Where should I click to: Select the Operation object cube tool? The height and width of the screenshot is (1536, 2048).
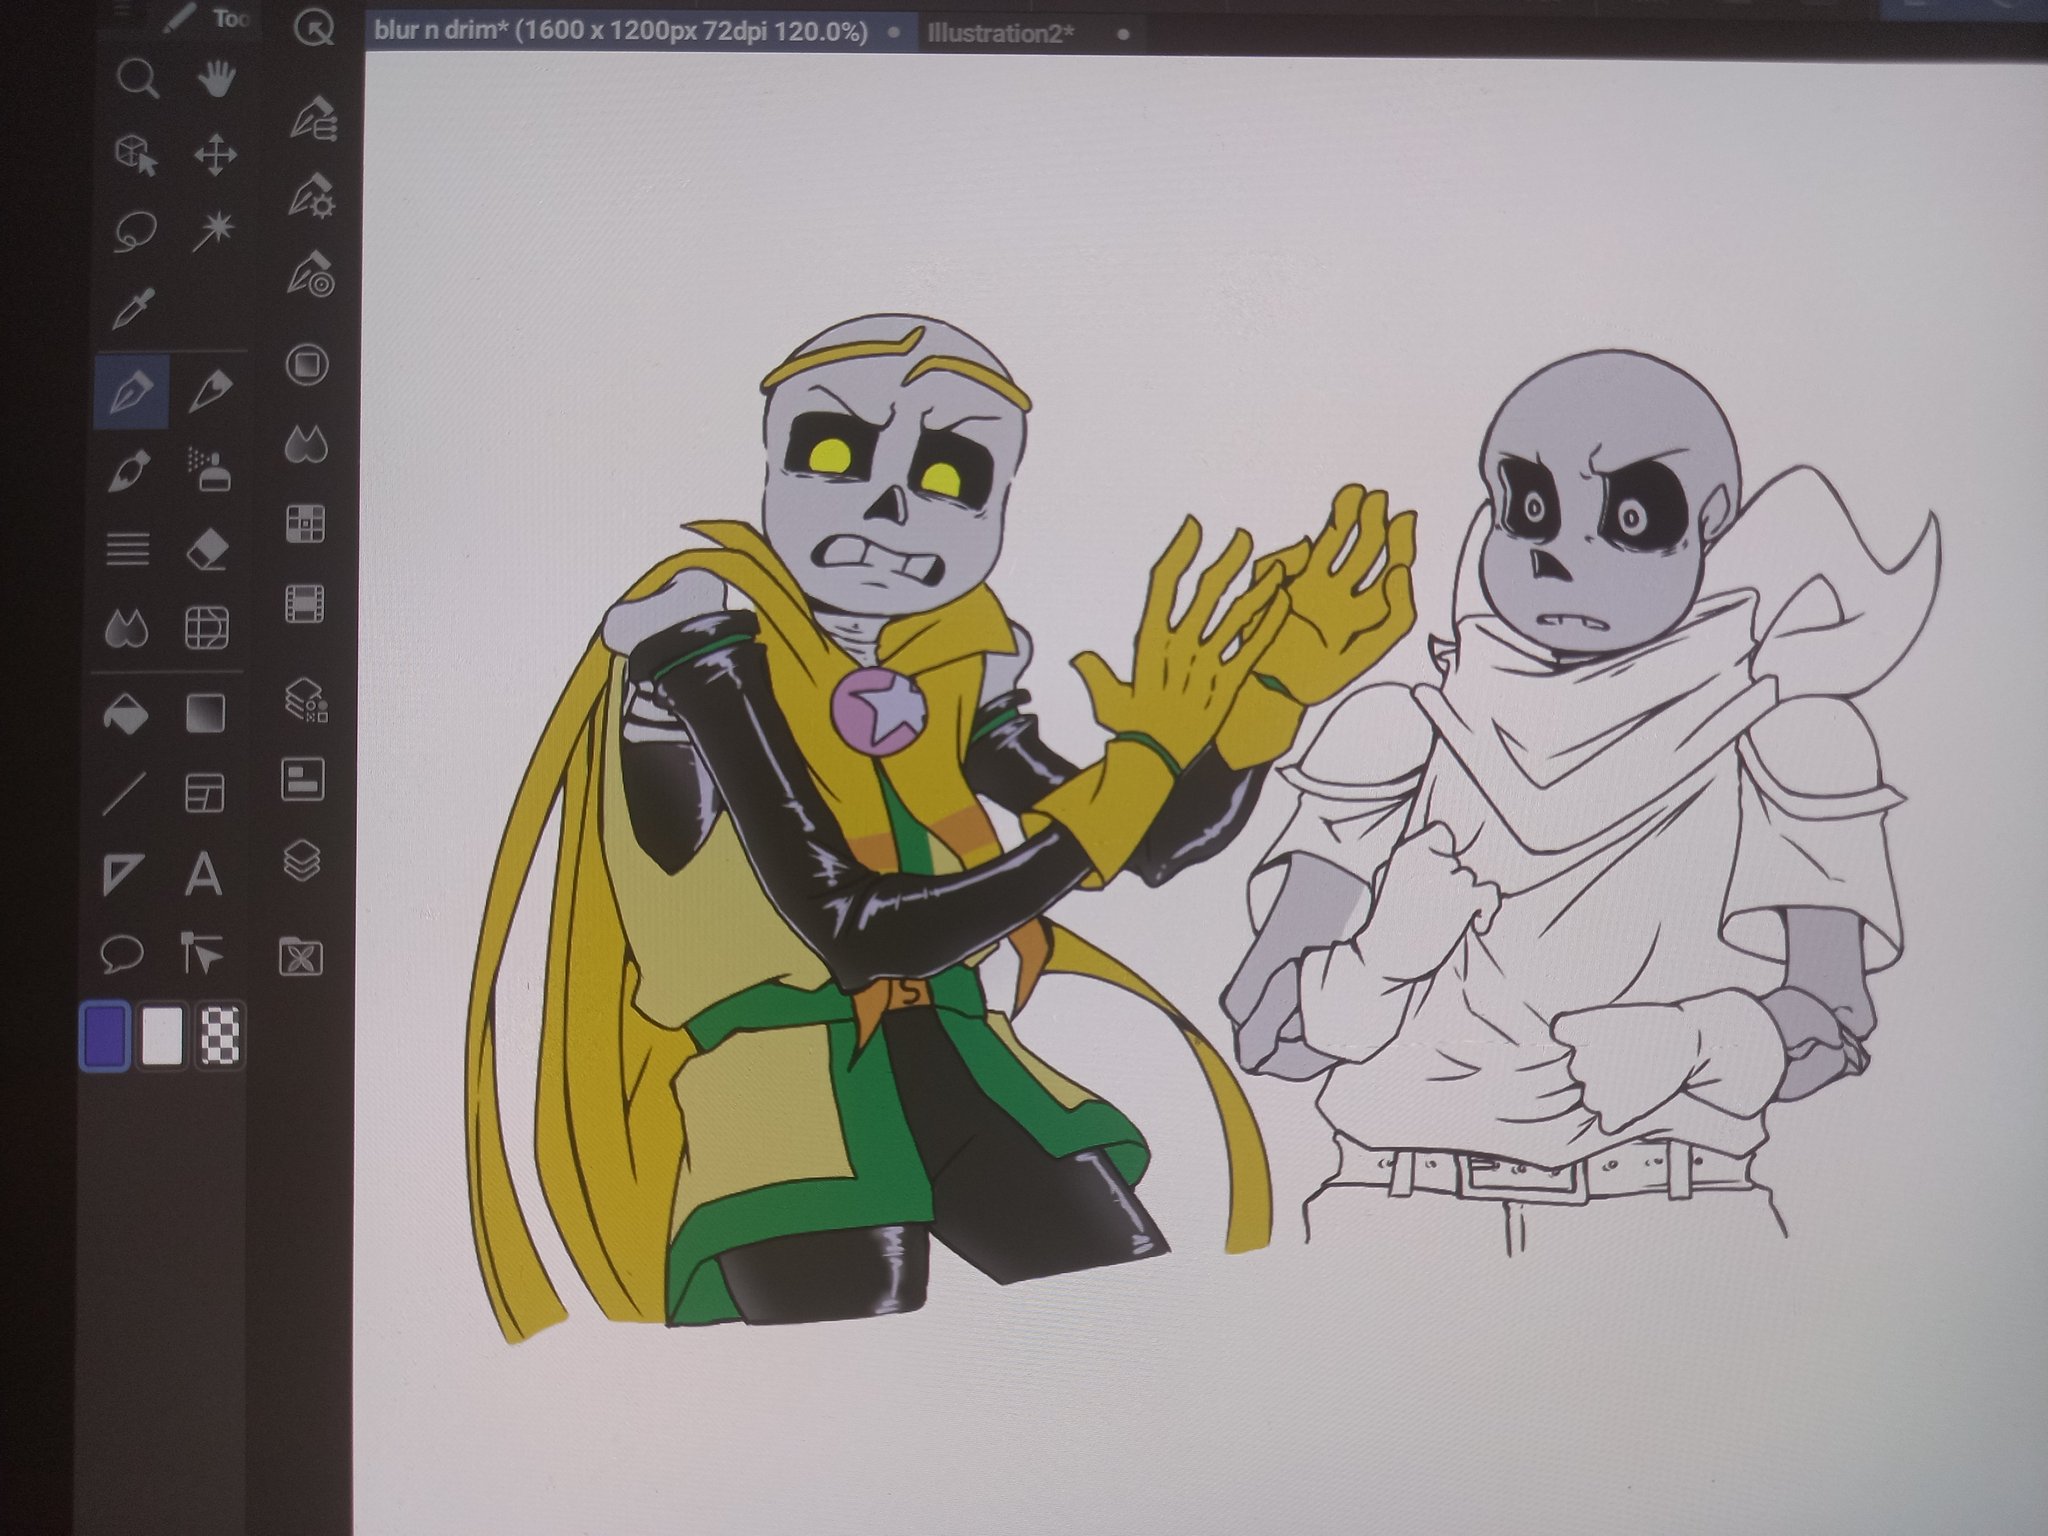pos(136,155)
